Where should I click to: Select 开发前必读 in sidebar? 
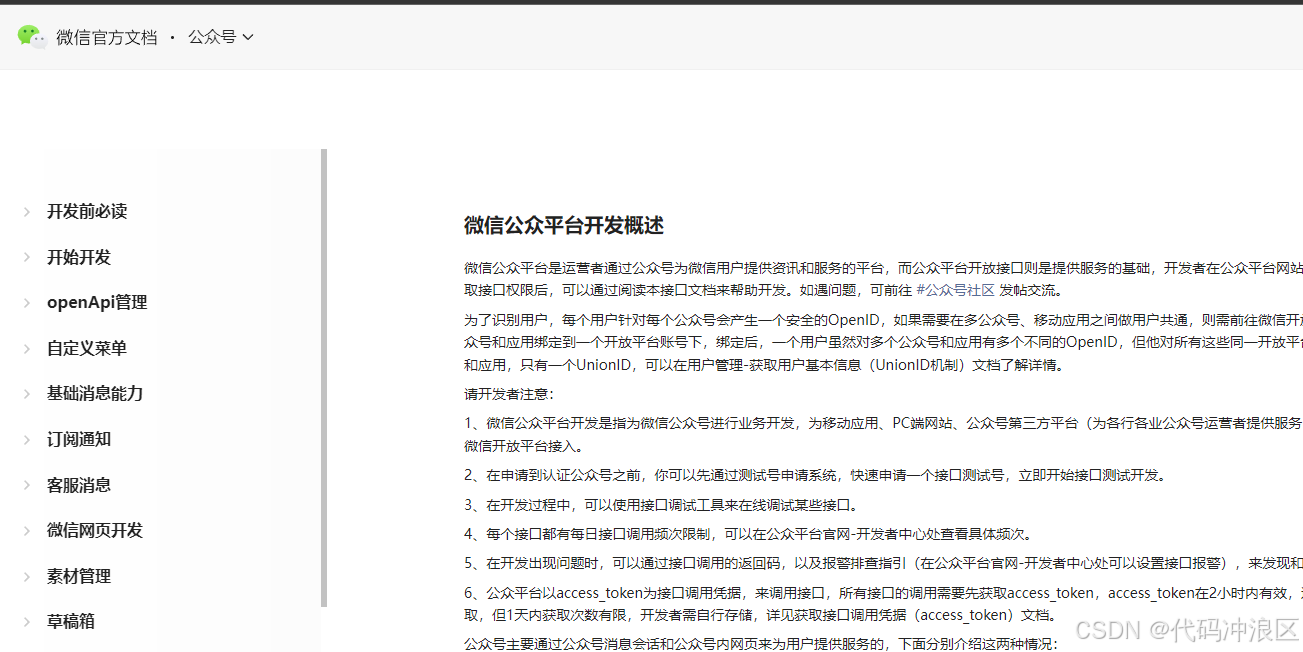(87, 211)
